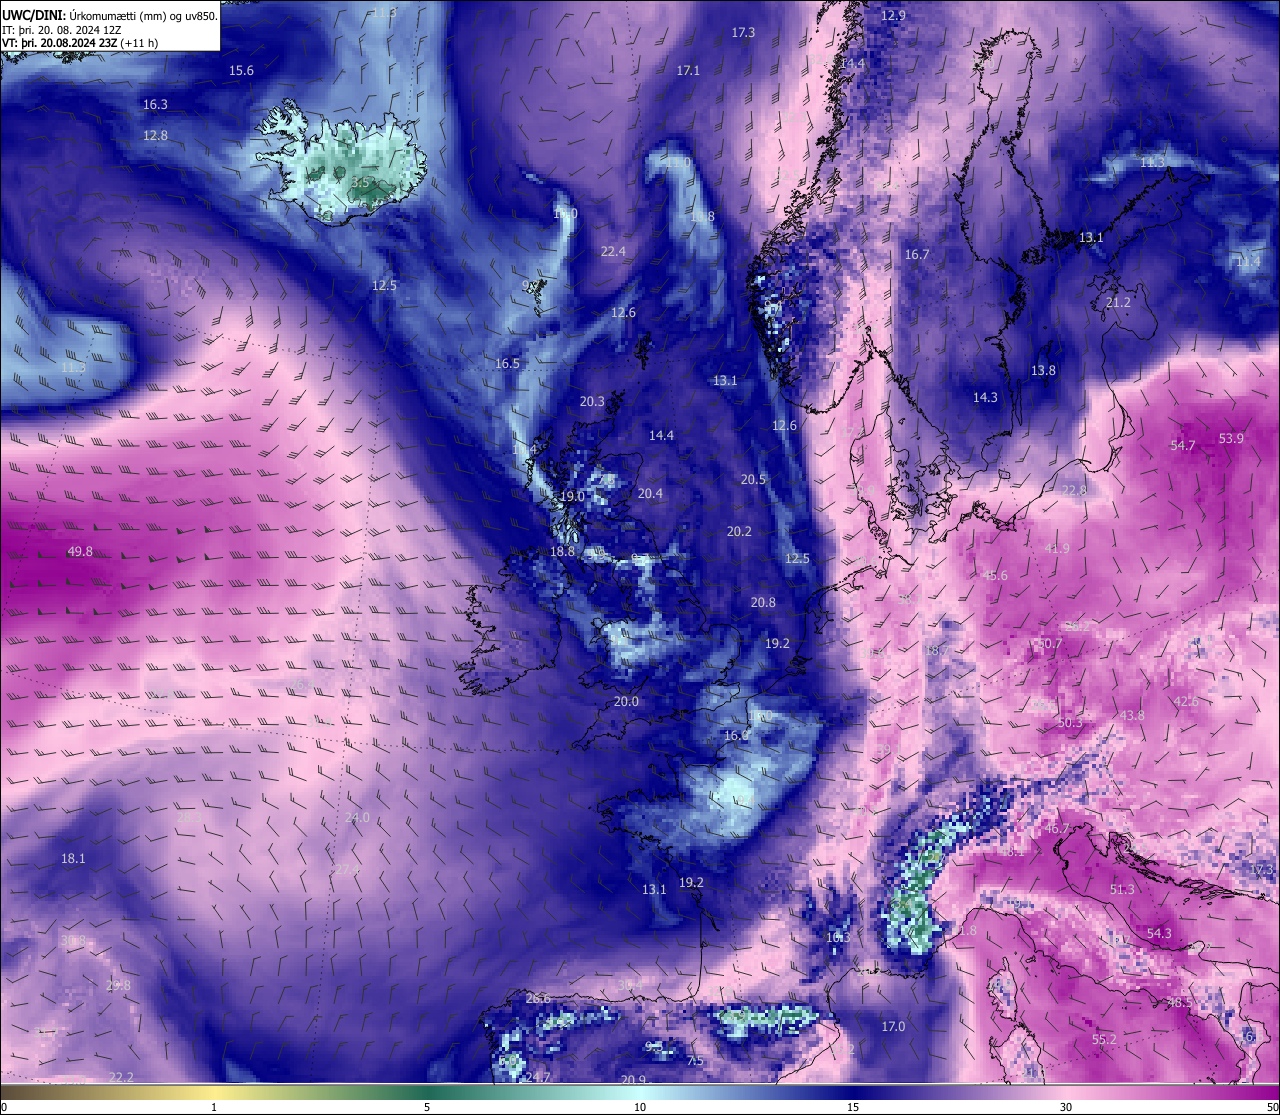
Task: Click the 12.9 value label
Action: point(893,15)
